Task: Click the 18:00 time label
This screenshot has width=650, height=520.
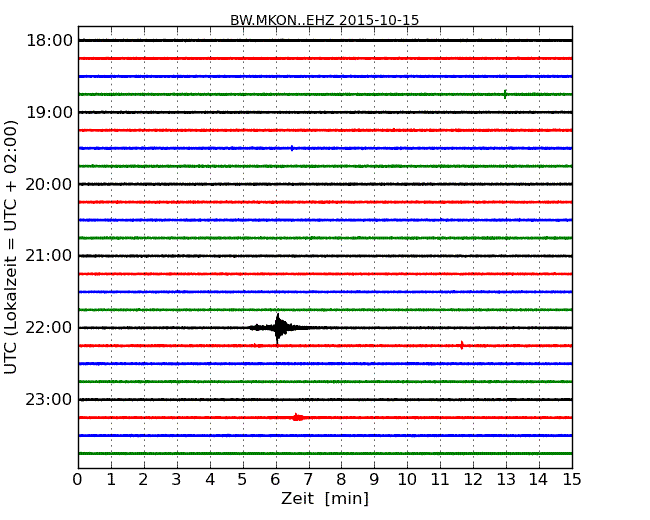Action: [49, 41]
